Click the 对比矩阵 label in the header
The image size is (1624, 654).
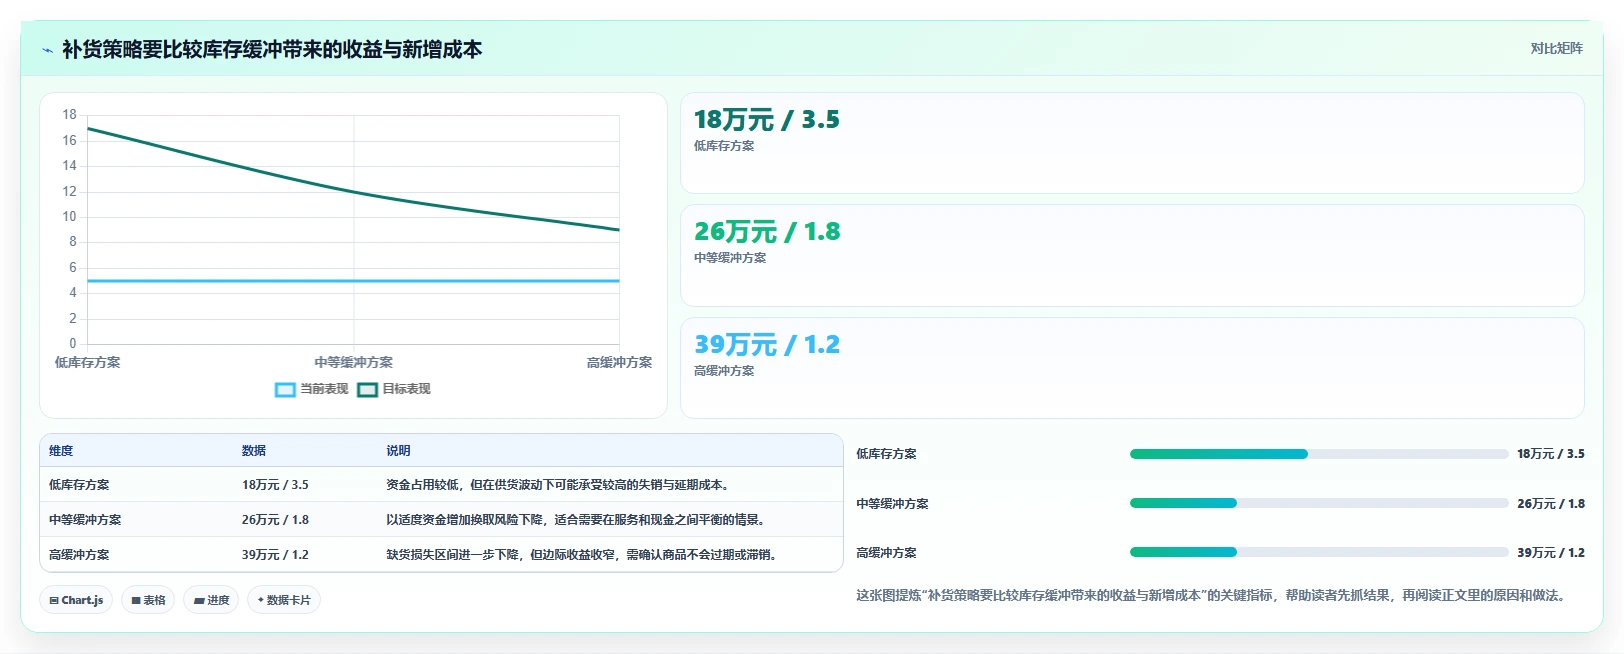[1556, 48]
